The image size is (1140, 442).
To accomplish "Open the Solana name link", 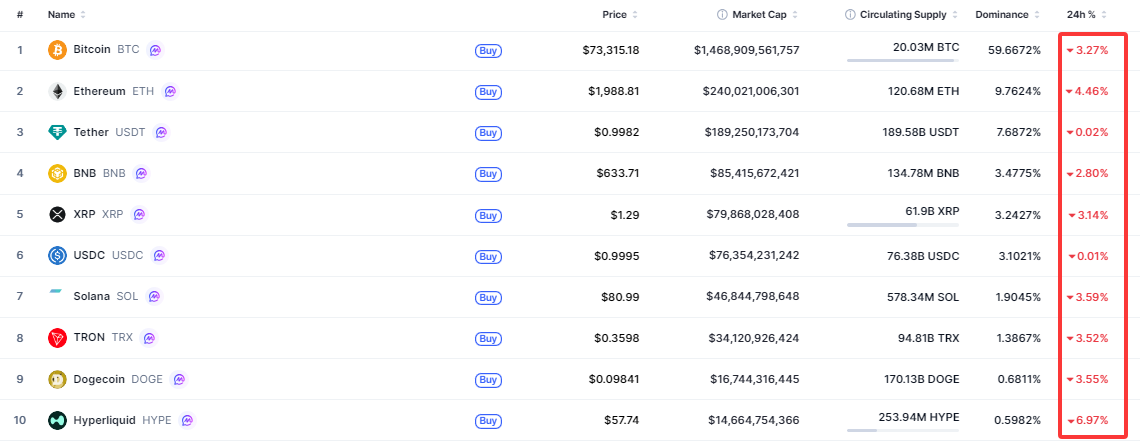I will [92, 296].
